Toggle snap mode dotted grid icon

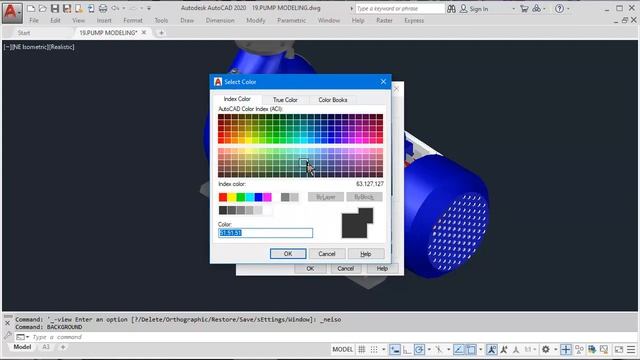(x=374, y=349)
